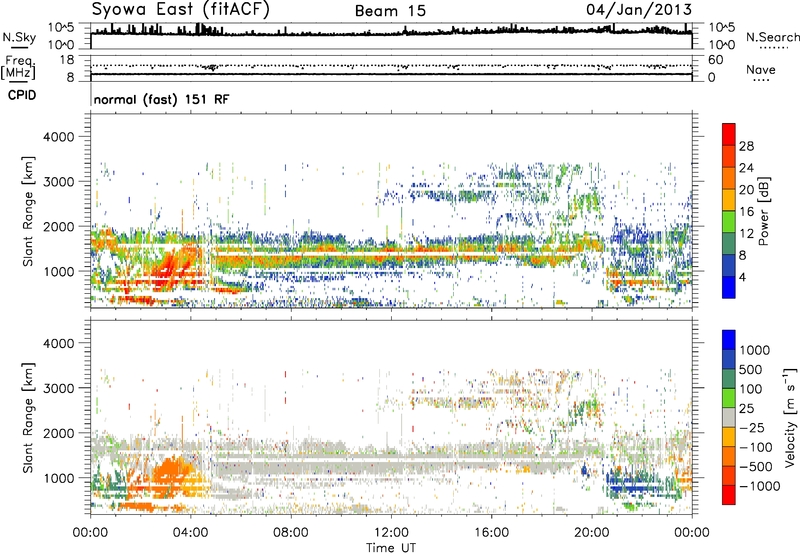This screenshot has height=554, width=800.
Task: Click the date "04/Jan/2013"
Action: pyautogui.click(x=639, y=9)
